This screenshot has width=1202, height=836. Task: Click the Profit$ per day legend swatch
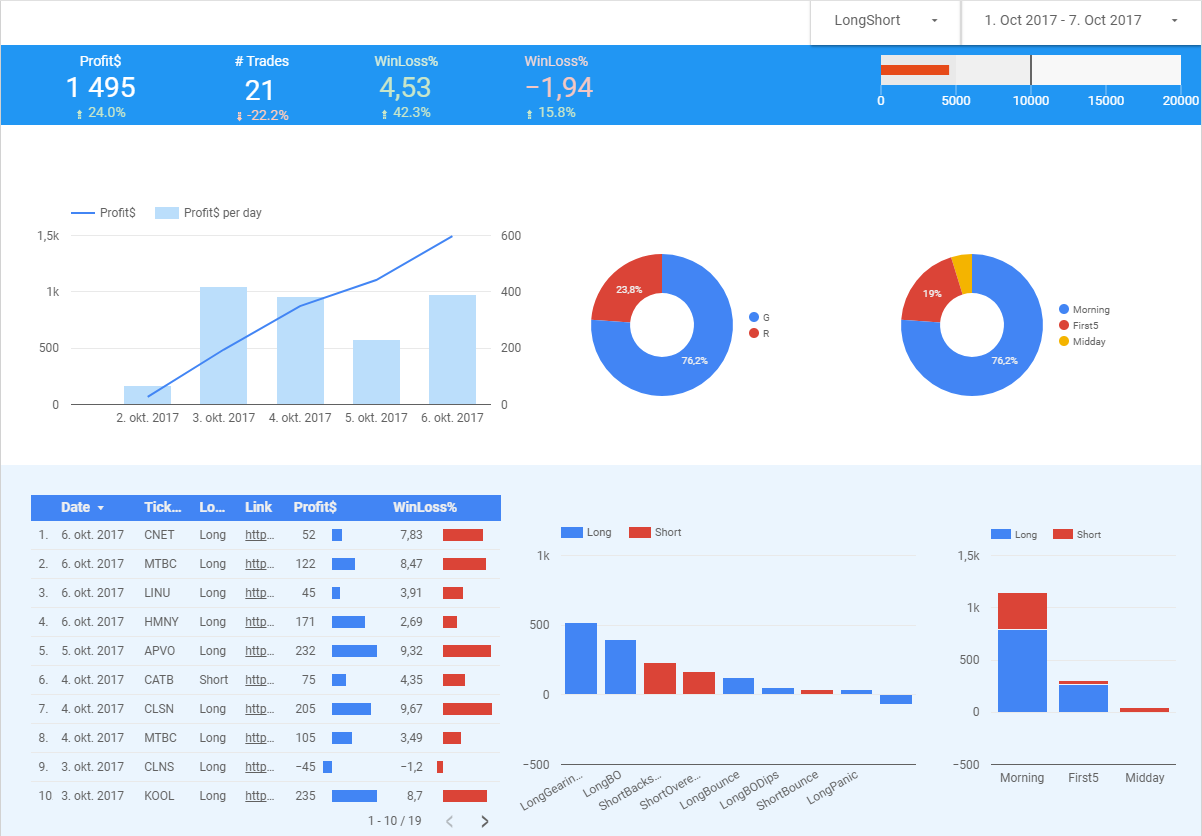point(167,213)
